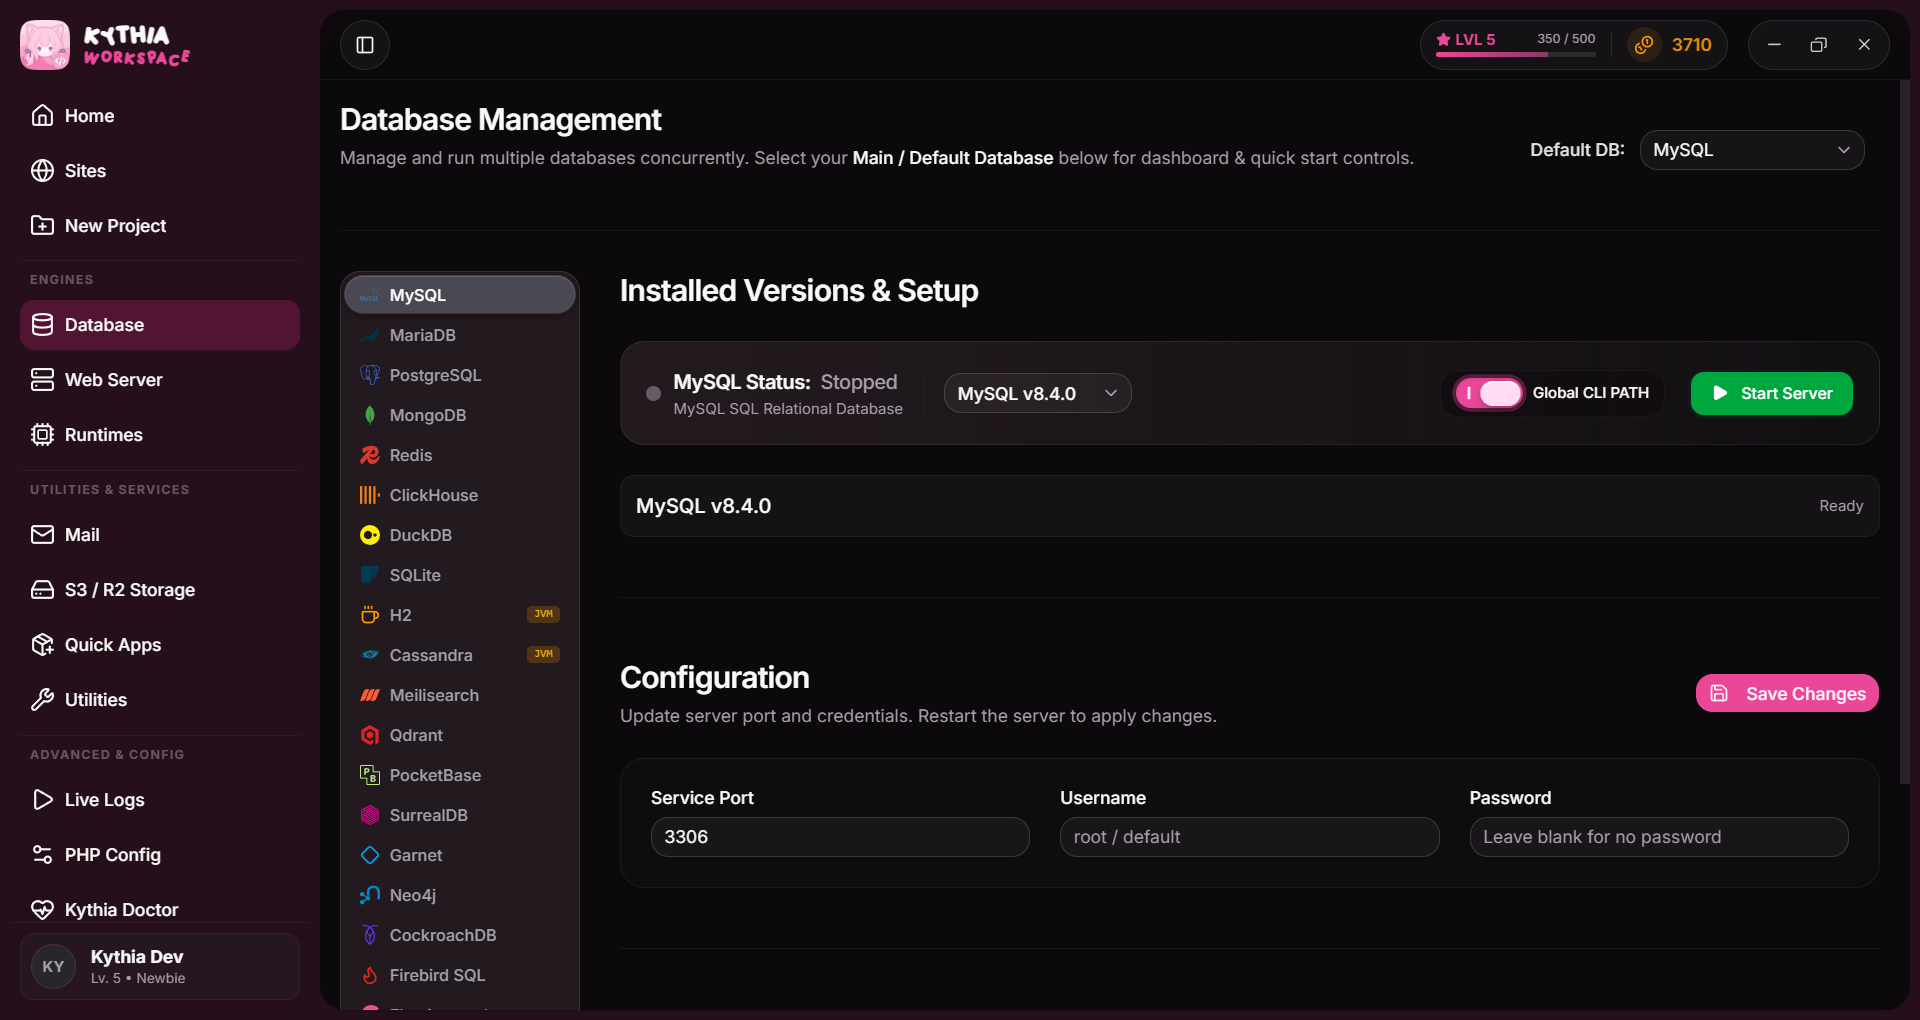Image resolution: width=1920 pixels, height=1020 pixels.
Task: Select the MongoDB leaf icon
Action: pyautogui.click(x=370, y=415)
